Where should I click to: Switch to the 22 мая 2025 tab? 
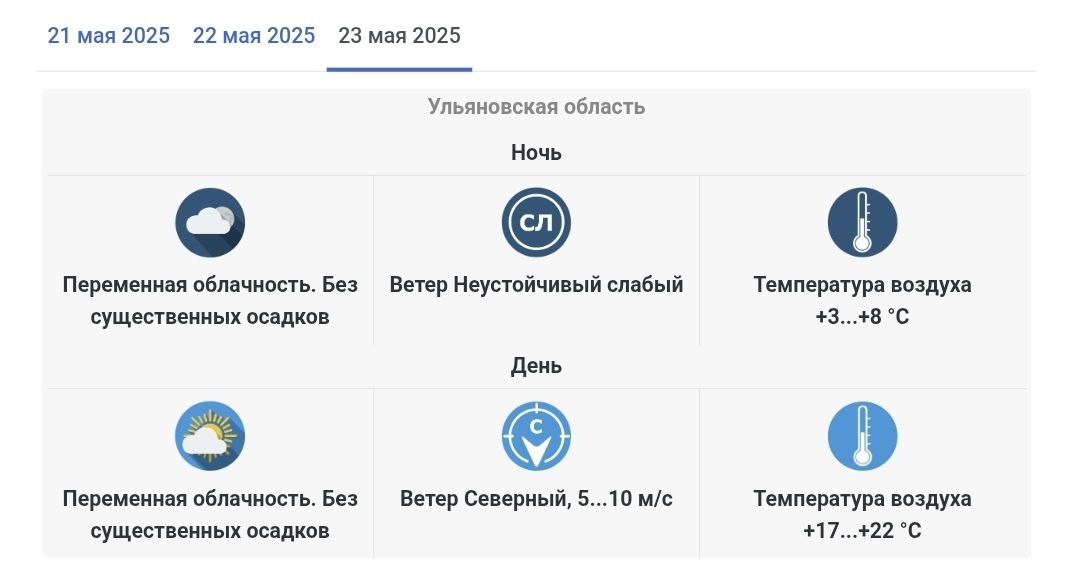pos(254,35)
